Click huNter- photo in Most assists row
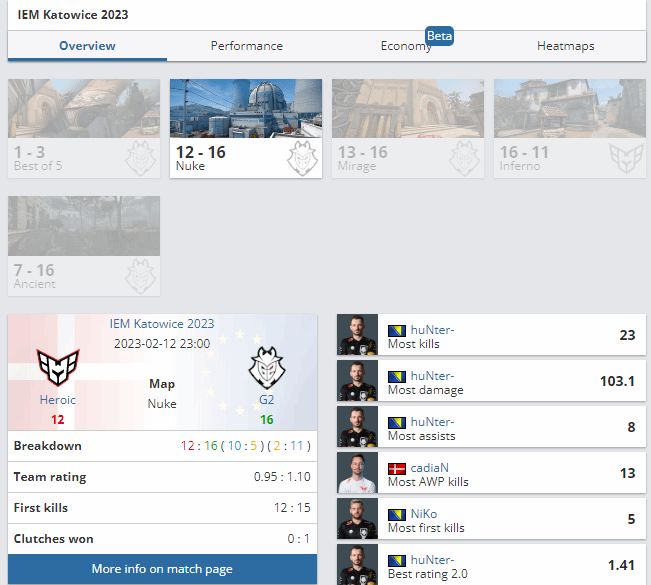 pos(357,427)
